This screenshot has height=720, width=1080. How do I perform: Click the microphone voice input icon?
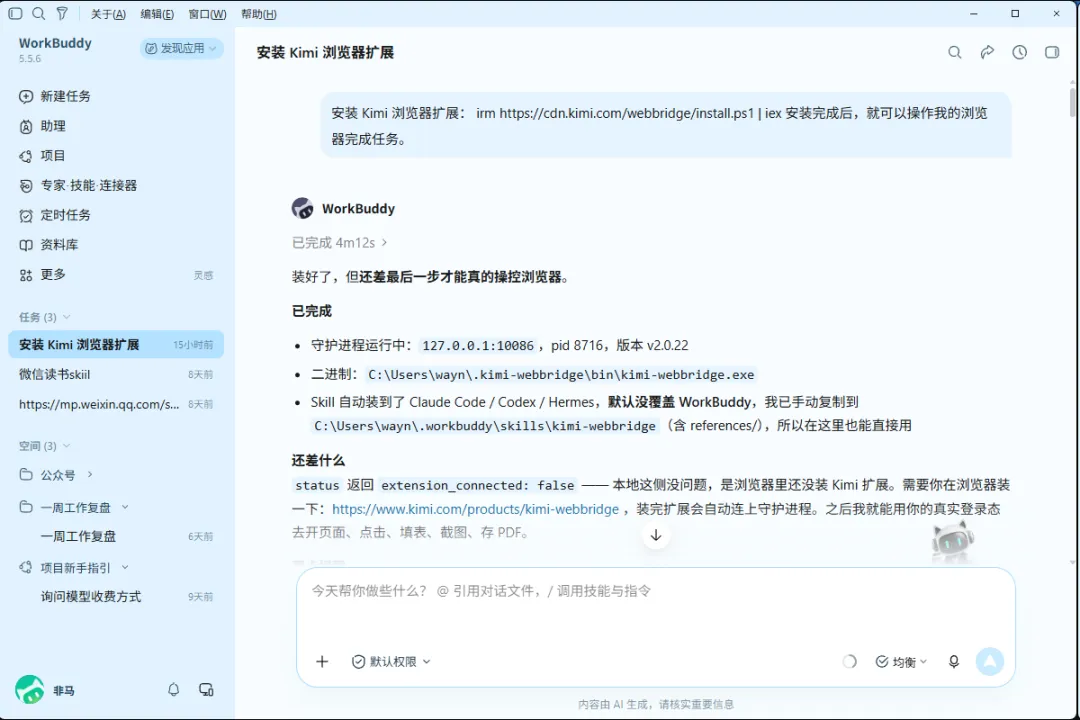click(954, 661)
